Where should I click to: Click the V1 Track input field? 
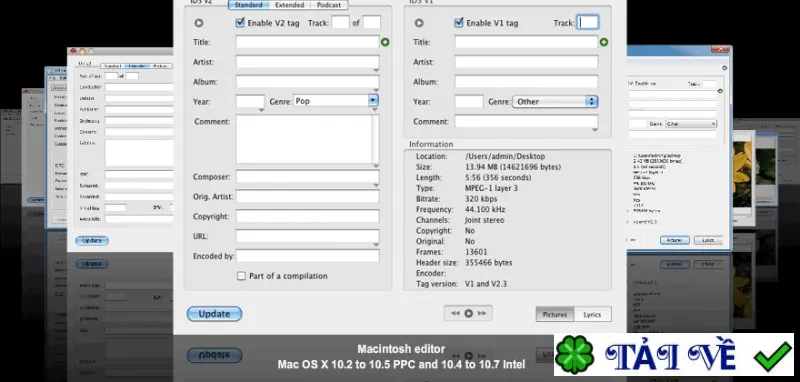[587, 22]
